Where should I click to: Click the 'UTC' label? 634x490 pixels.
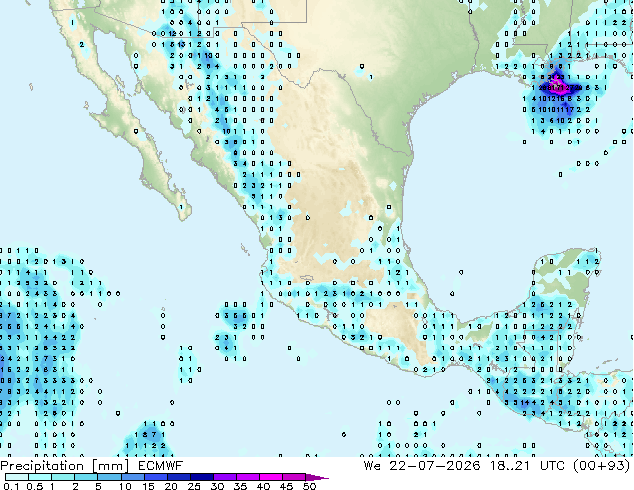click(x=552, y=466)
